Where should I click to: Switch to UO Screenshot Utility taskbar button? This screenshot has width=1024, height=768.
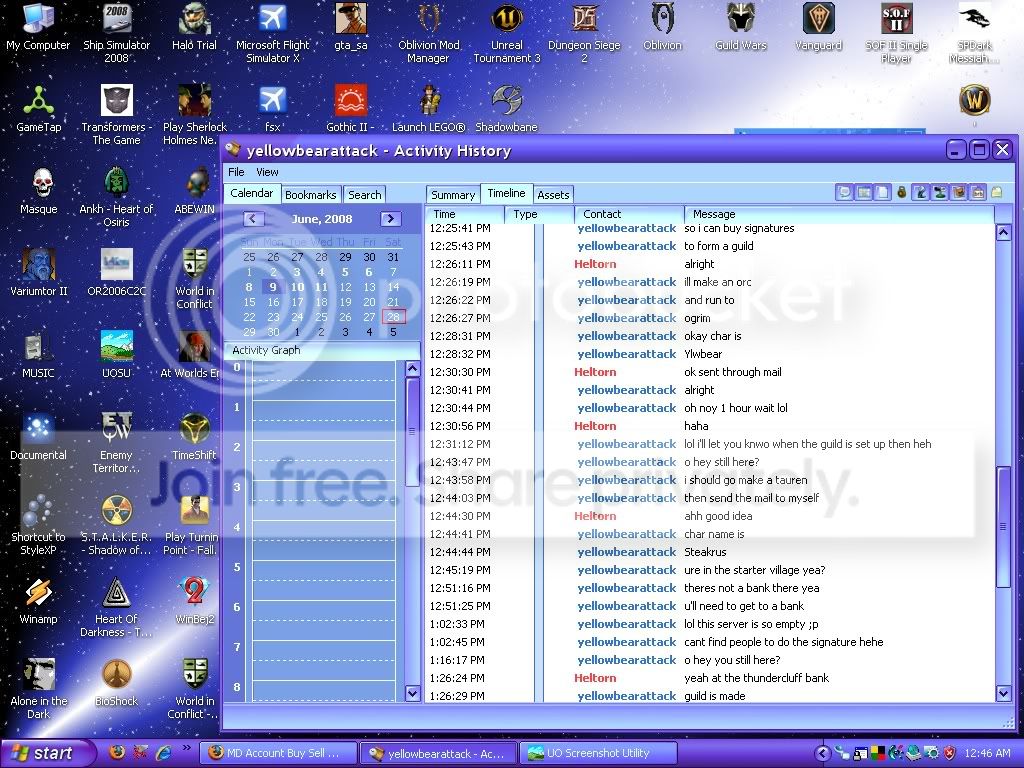point(598,753)
